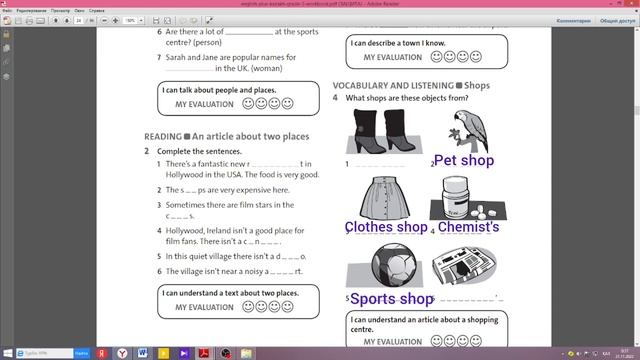
Task: Click 'What shops are these objects from?' text
Action: 407,98
